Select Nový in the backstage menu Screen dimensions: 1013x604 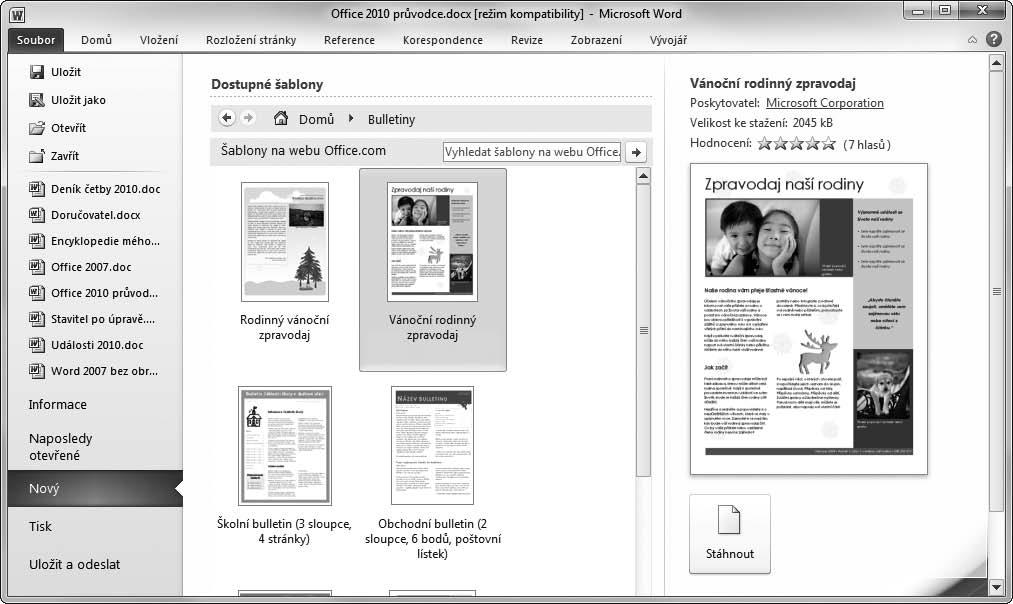[x=95, y=488]
